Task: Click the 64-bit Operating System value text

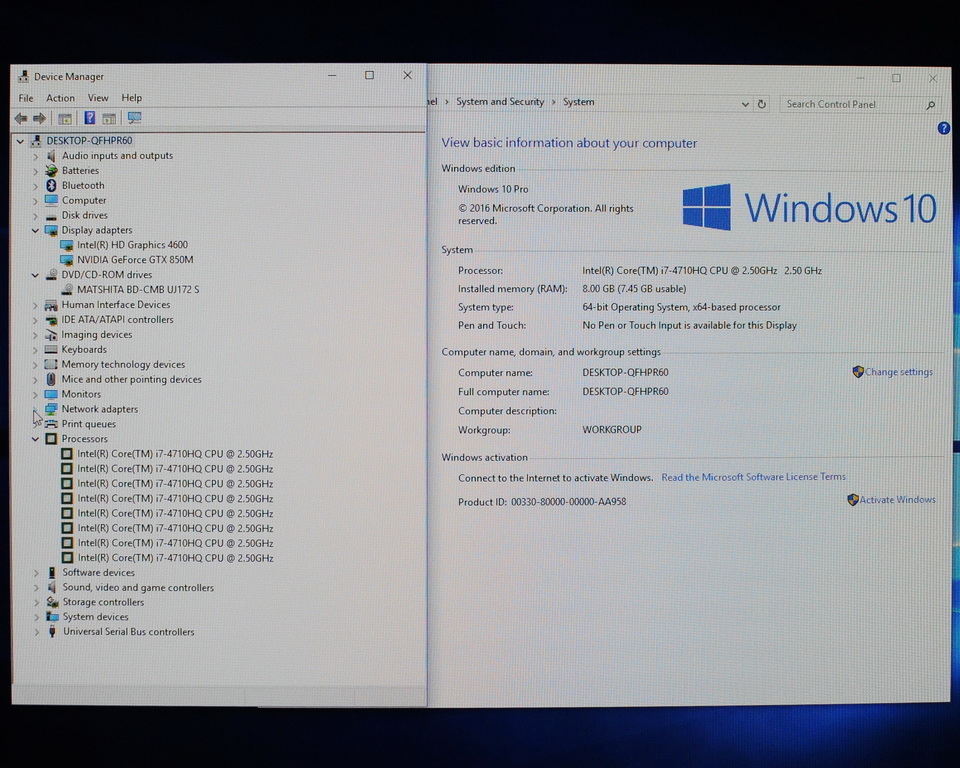Action: tap(681, 307)
